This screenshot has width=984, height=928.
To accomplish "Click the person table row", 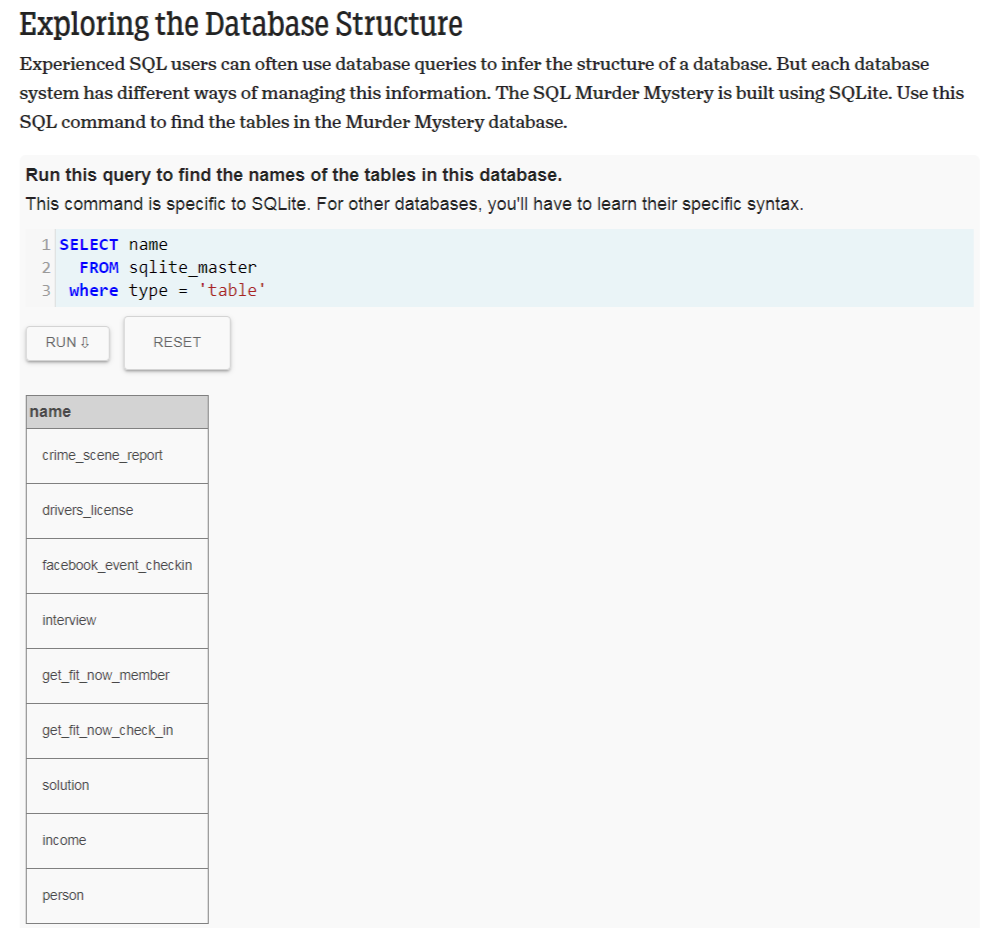I will [117, 896].
